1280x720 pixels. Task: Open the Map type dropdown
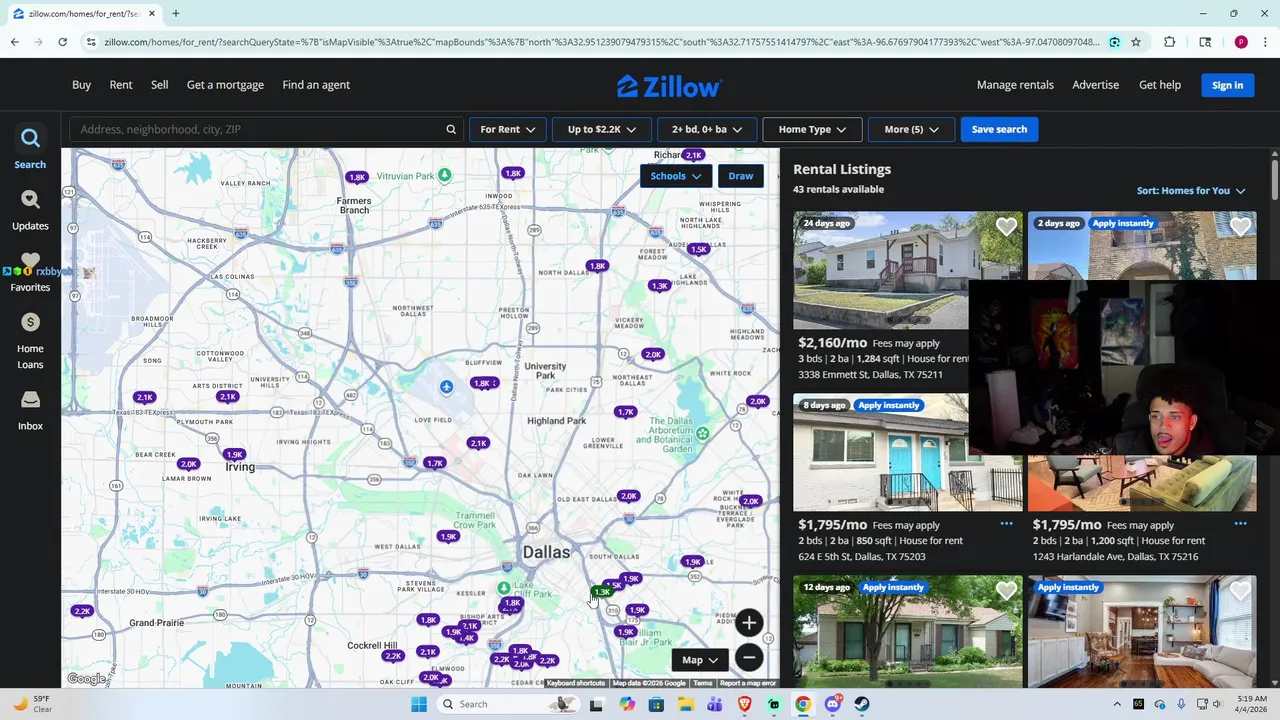(x=699, y=660)
